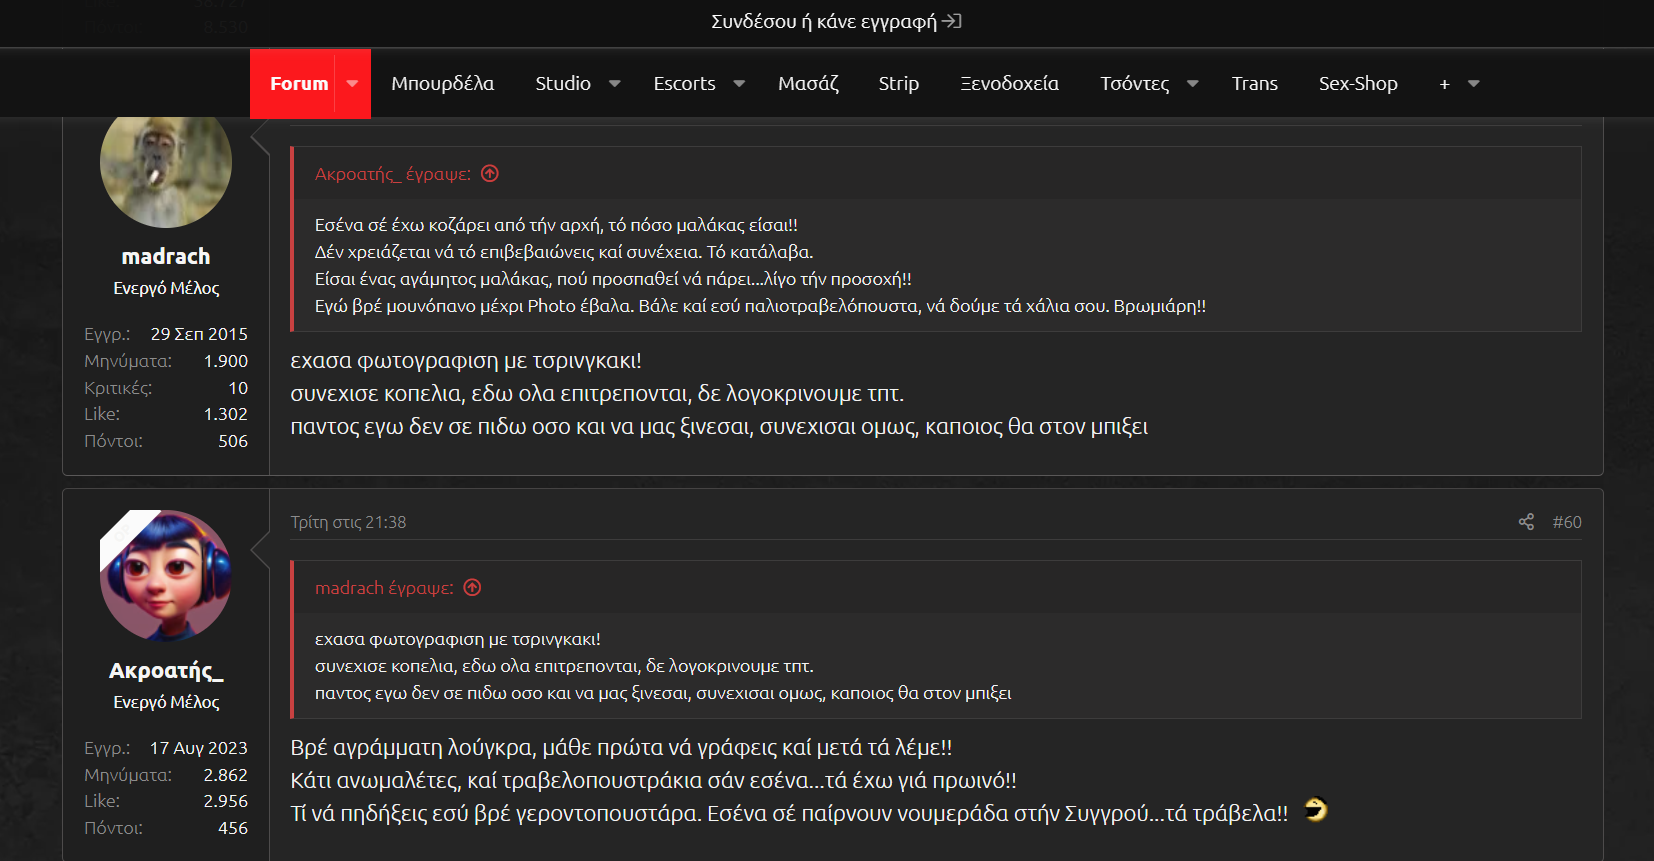
Task: Jump to quoted madrach post arrow icon
Action: [x=472, y=588]
